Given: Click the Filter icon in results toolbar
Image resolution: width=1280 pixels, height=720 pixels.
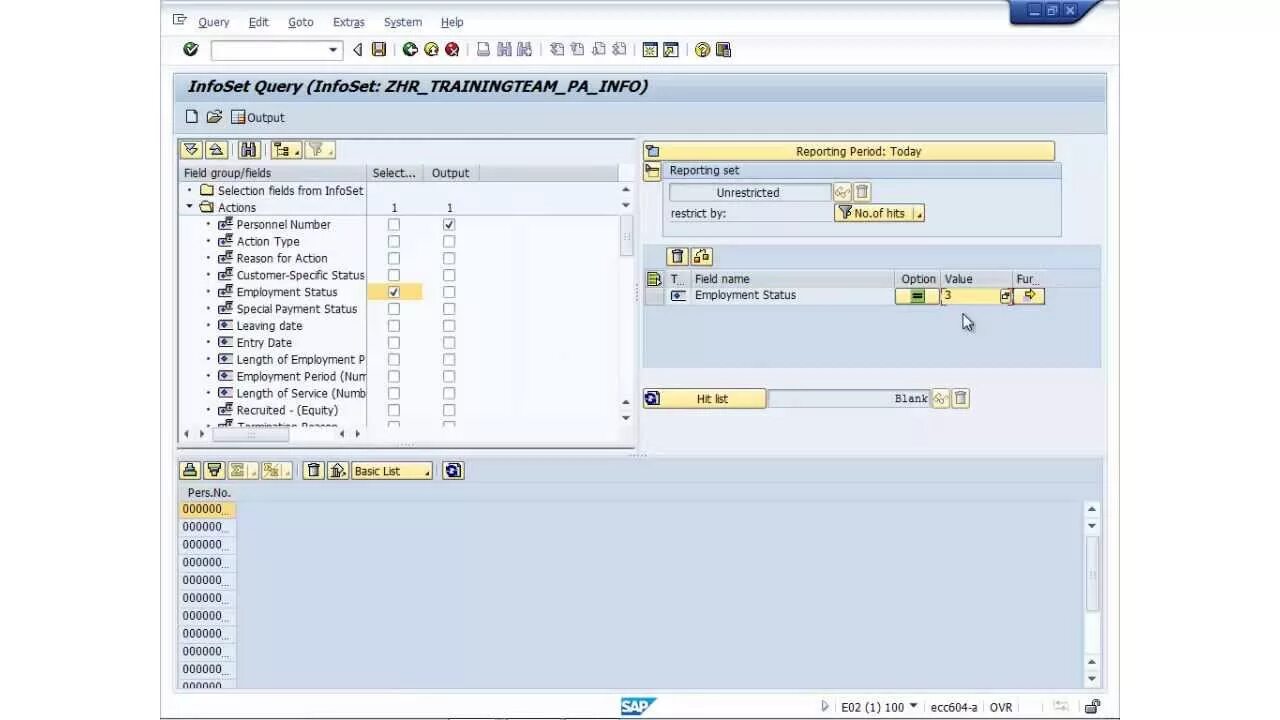Looking at the screenshot, I should click(x=213, y=471).
